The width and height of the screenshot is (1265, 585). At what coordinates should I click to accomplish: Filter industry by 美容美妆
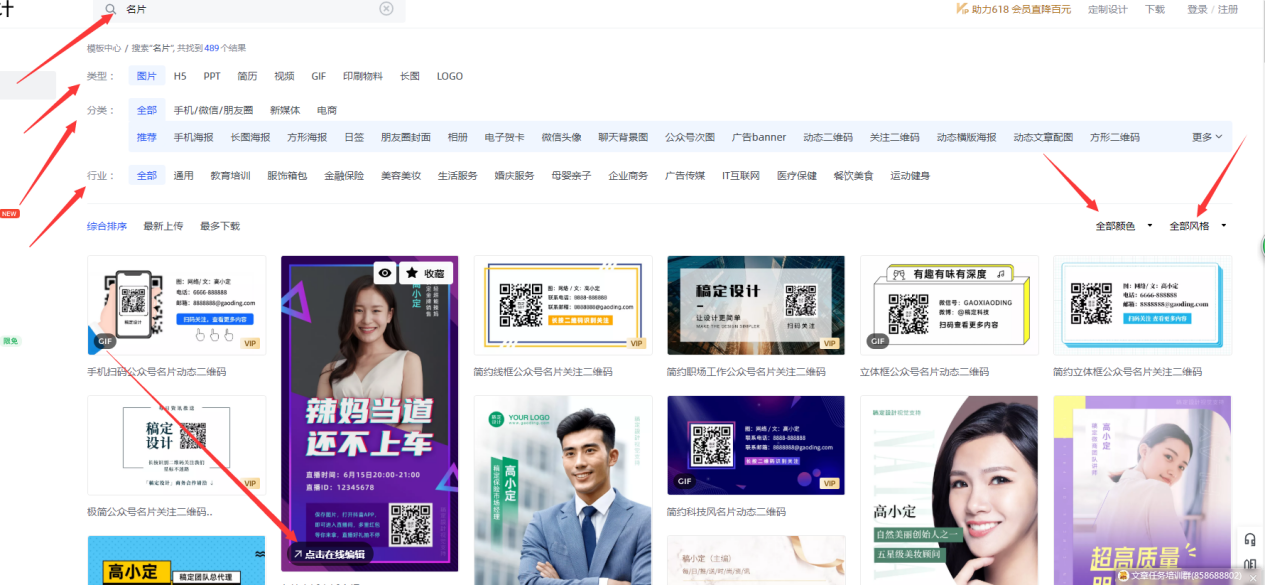(x=401, y=176)
